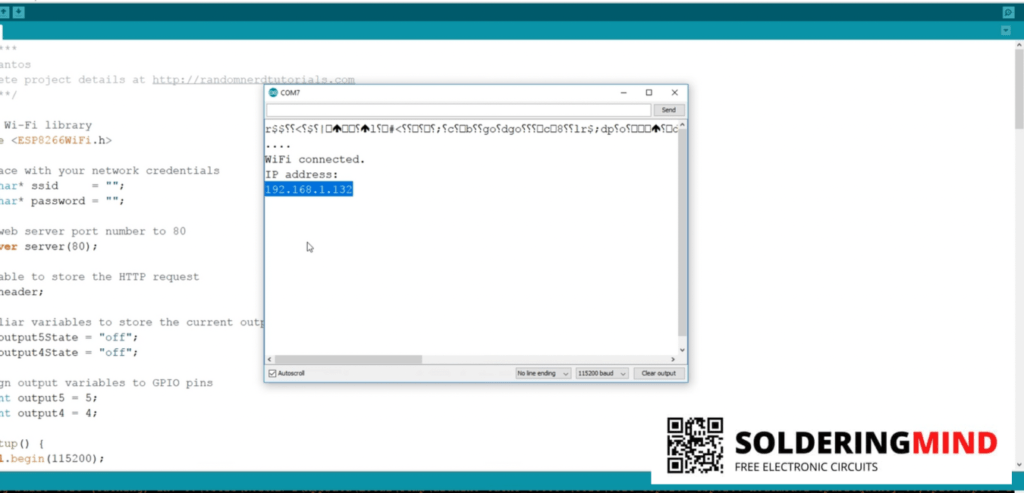Viewport: 1024px width, 493px height.
Task: Click the Clear output button
Action: click(658, 374)
